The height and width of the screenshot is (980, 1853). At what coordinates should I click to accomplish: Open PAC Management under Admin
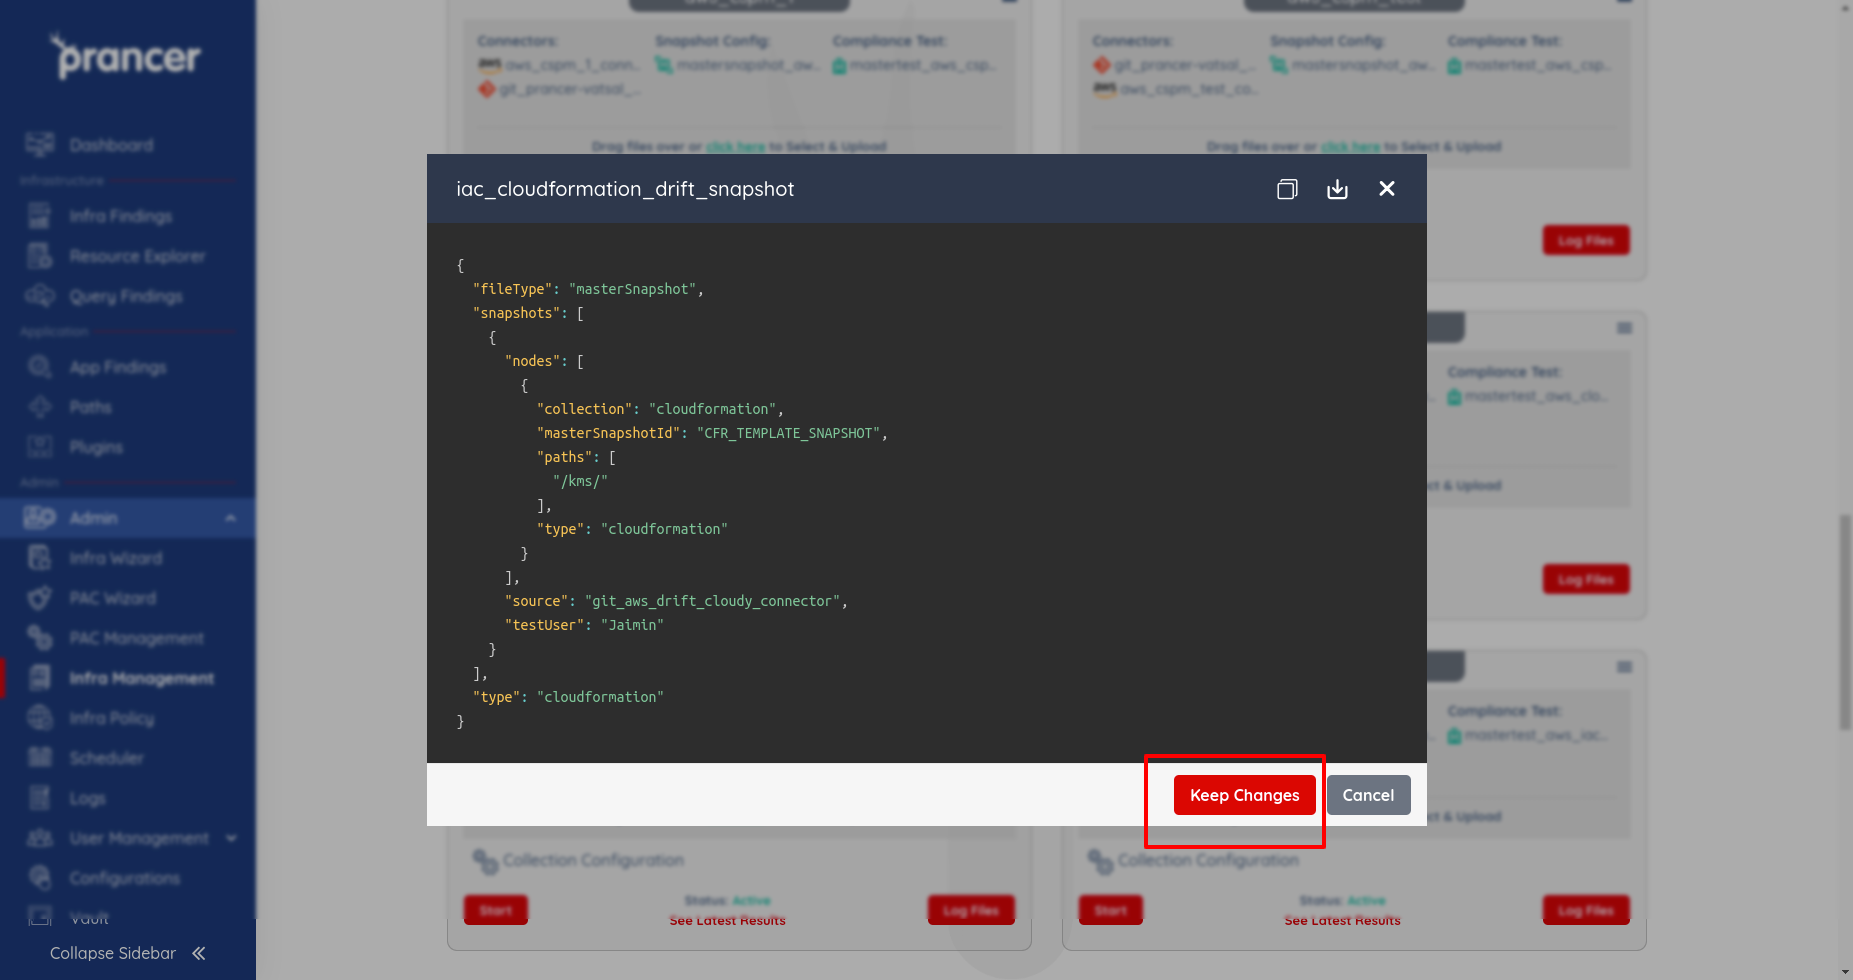coord(136,638)
